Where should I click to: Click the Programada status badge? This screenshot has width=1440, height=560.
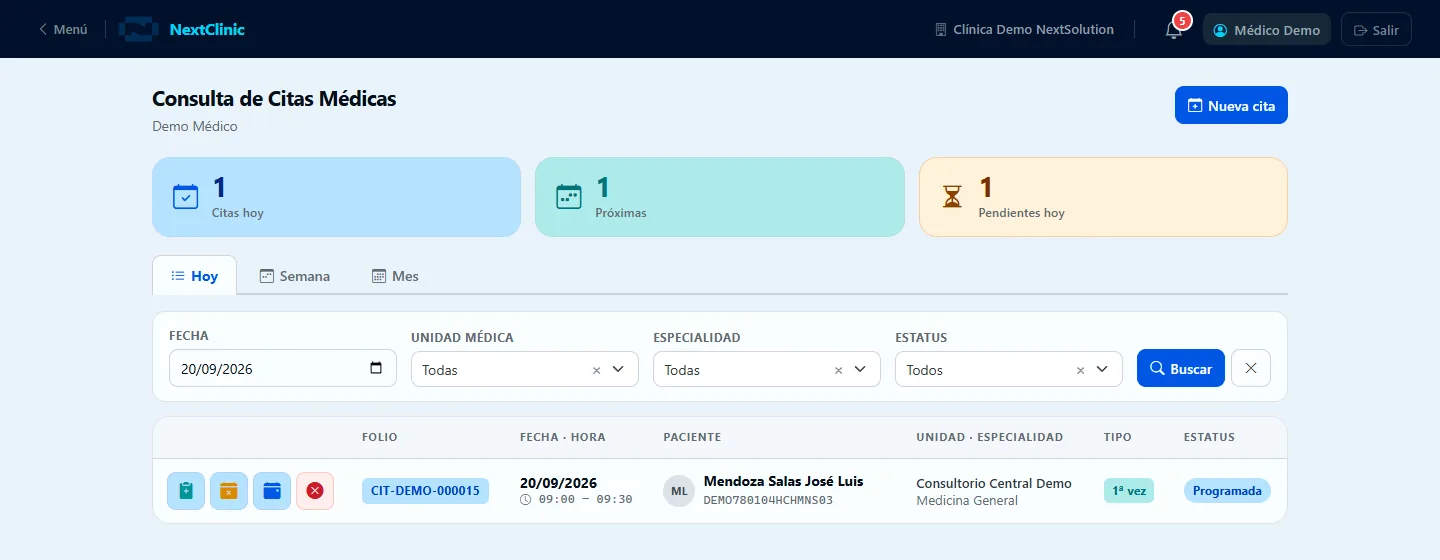tap(1227, 491)
